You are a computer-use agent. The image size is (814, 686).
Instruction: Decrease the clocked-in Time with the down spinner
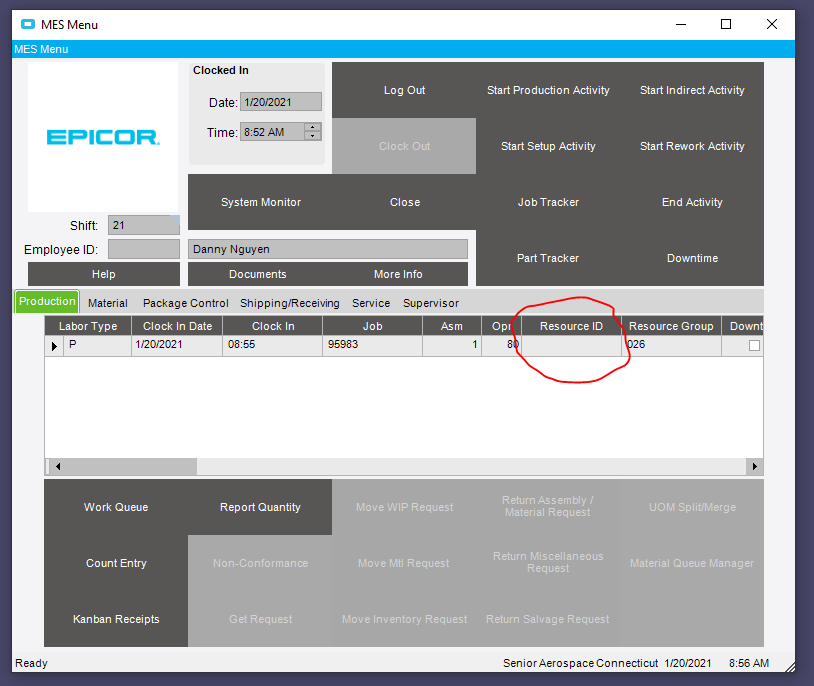pyautogui.click(x=313, y=136)
